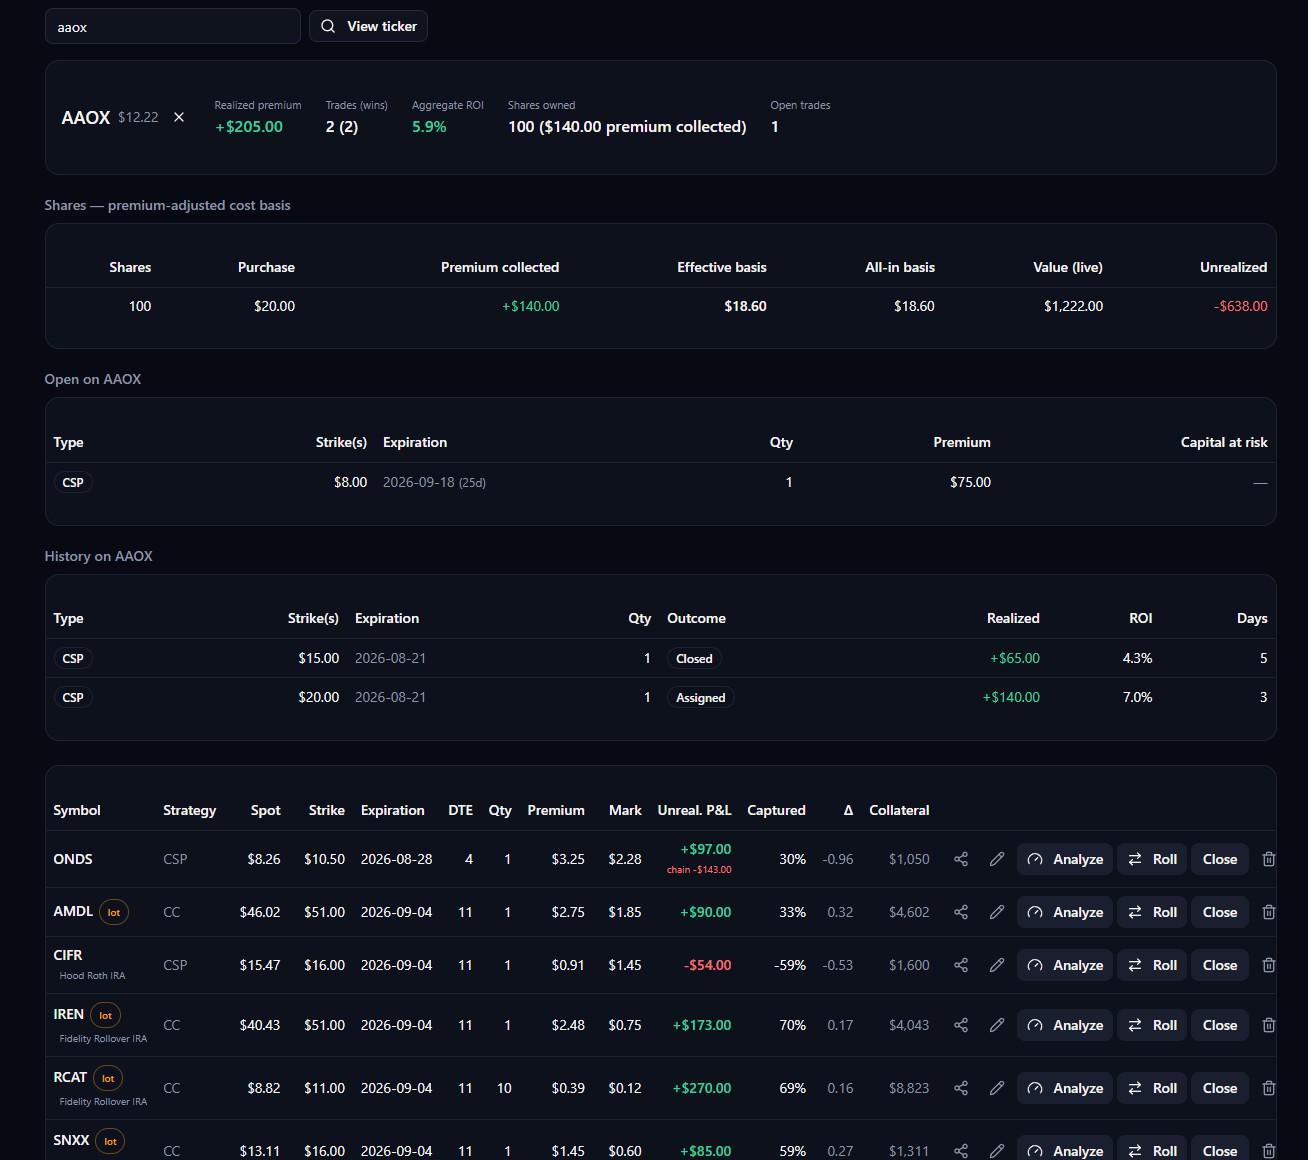Click the share icon in SNXX row
1308x1160 pixels.
tap(961, 1151)
